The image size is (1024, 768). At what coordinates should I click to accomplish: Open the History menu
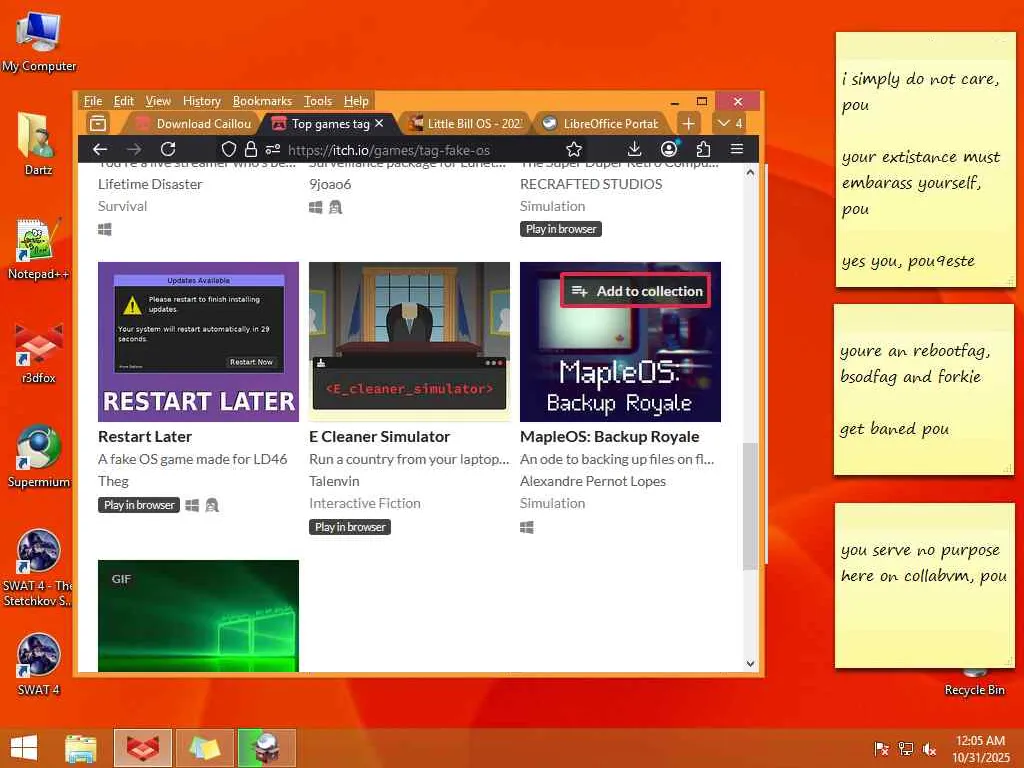202,101
